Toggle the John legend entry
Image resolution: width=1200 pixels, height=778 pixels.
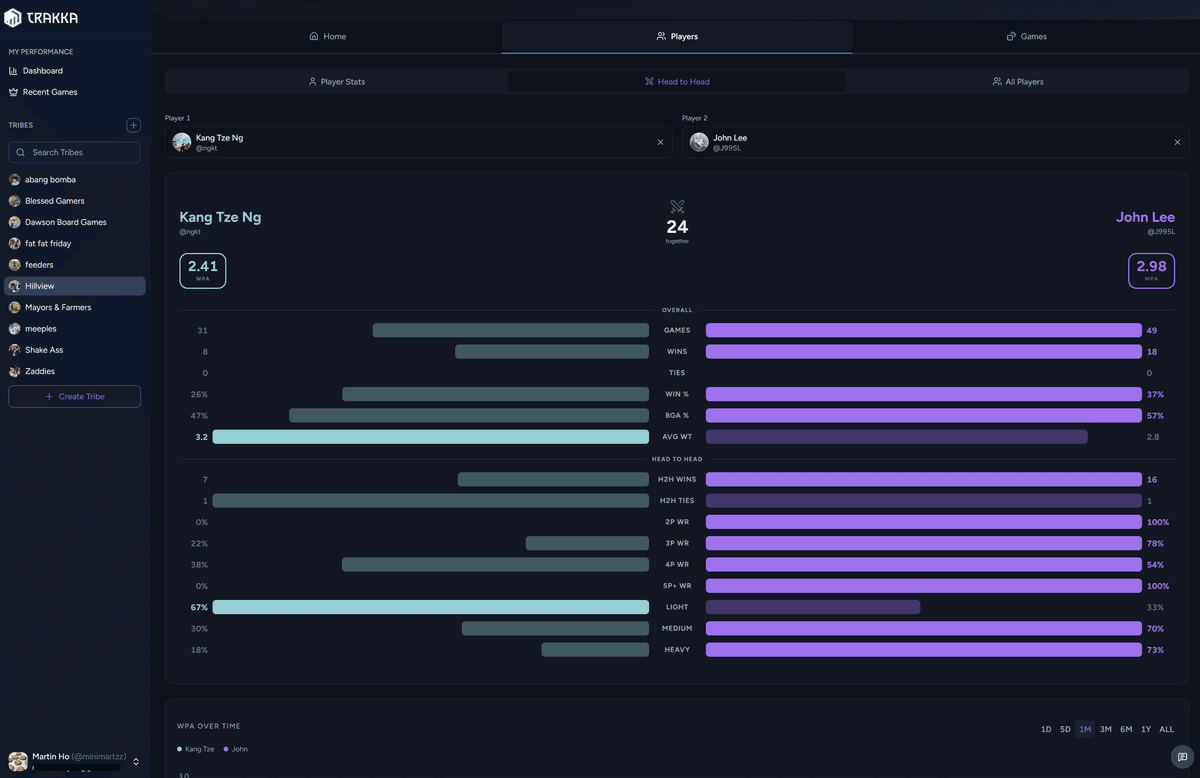(236, 749)
